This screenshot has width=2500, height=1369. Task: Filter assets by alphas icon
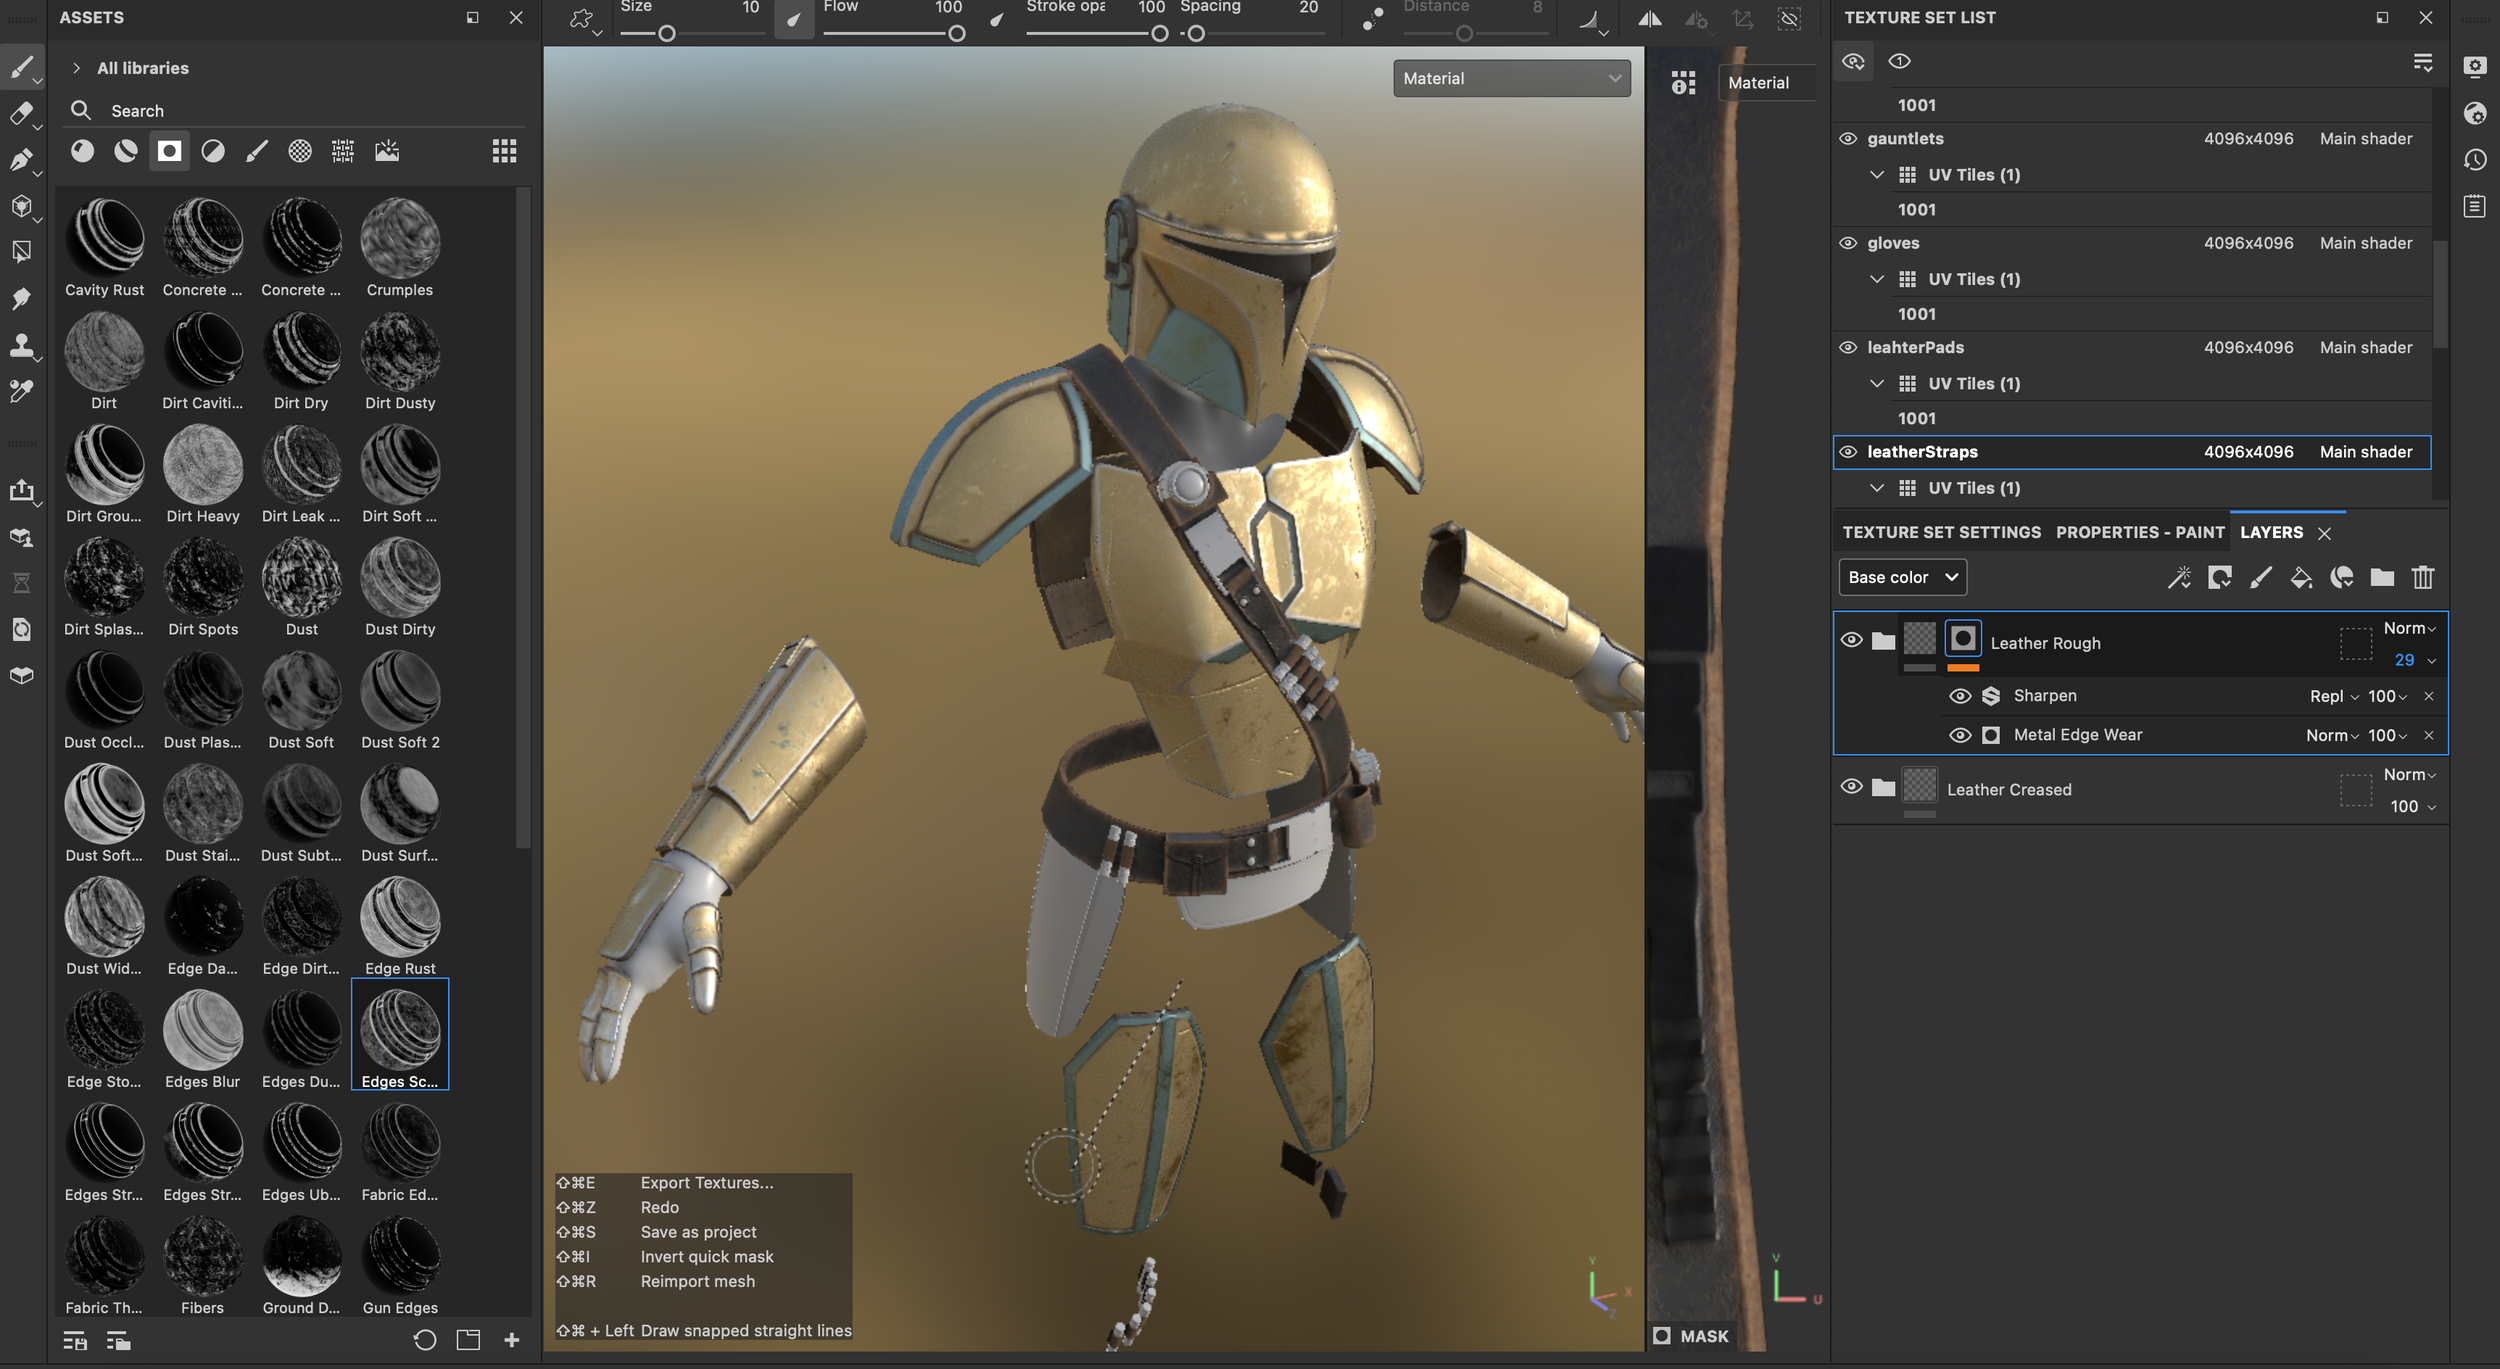tap(300, 151)
